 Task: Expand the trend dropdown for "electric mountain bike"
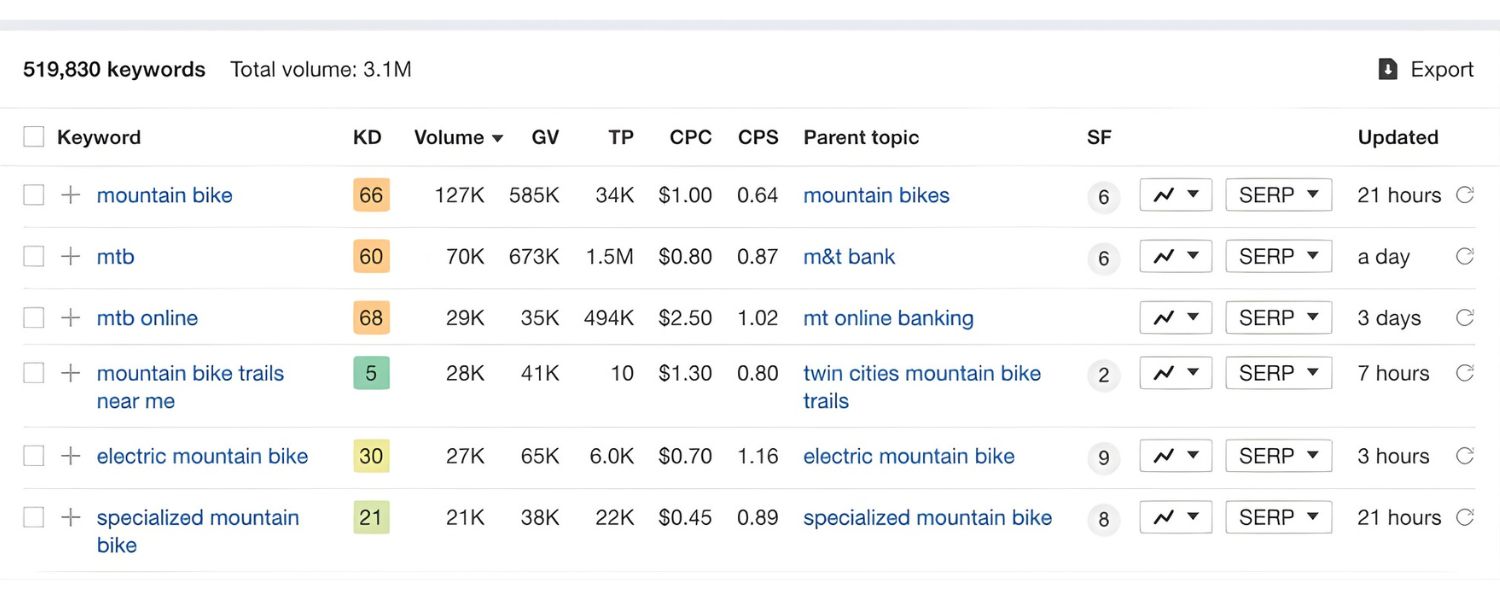click(1175, 456)
